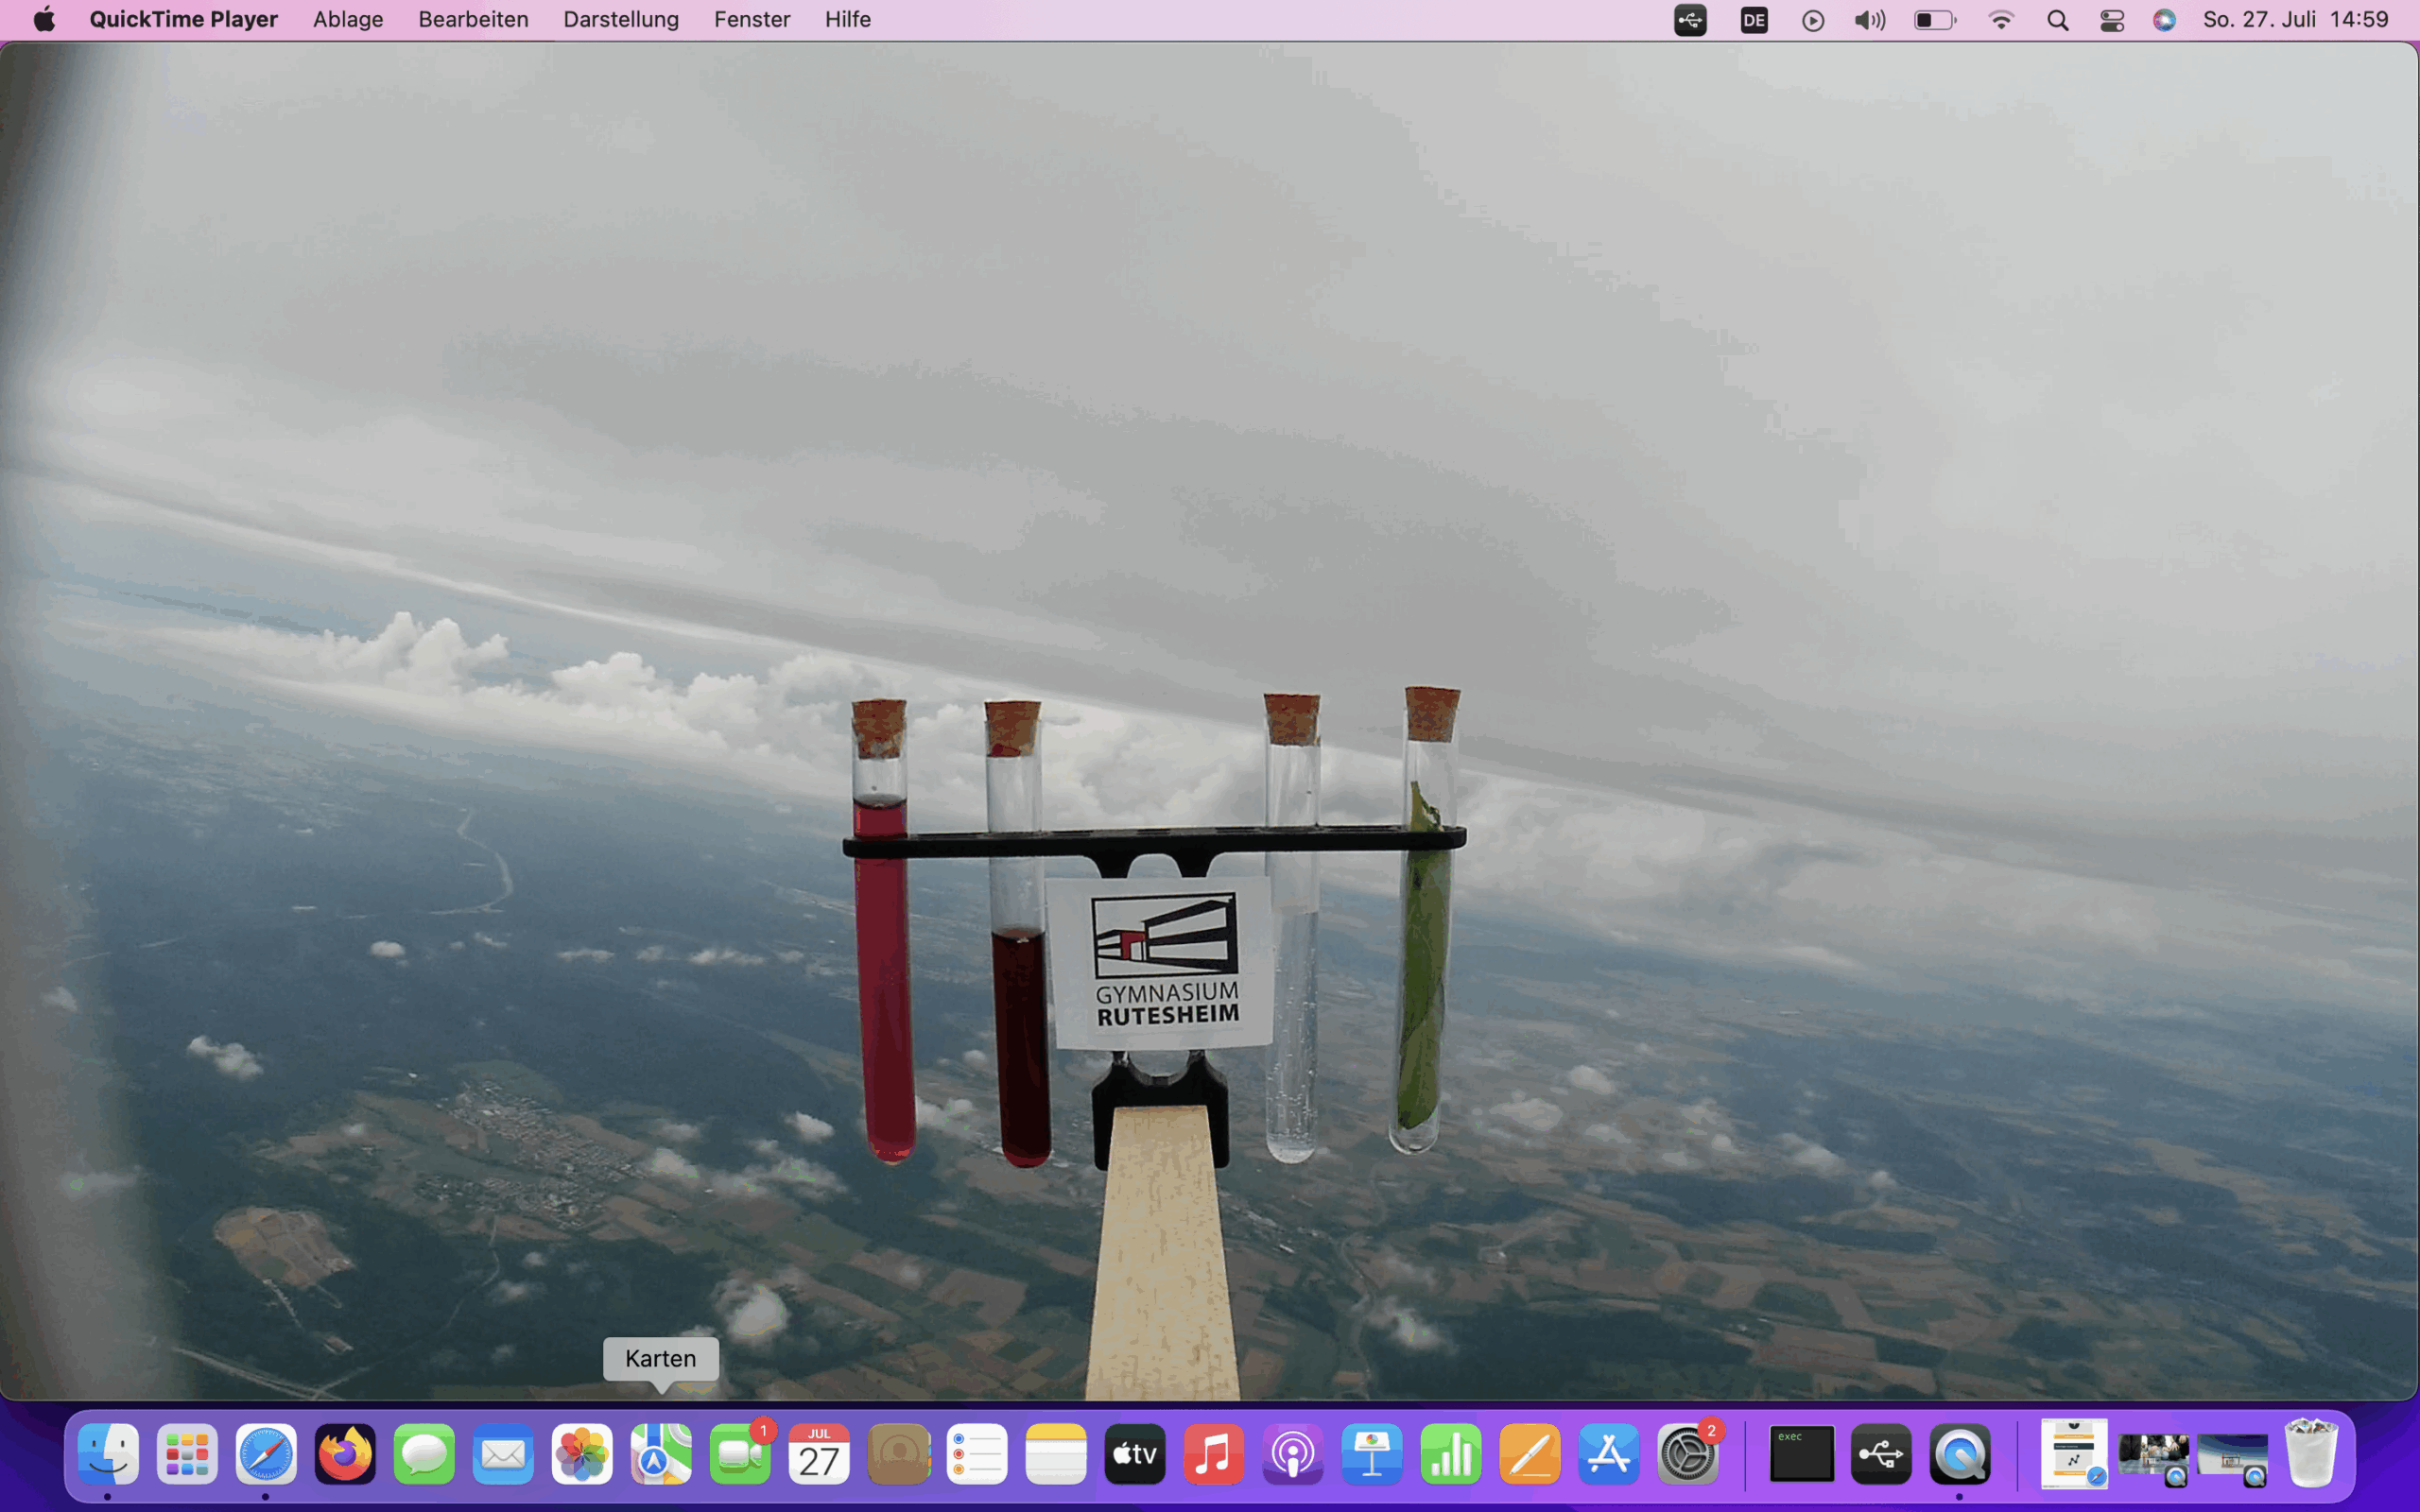The width and height of the screenshot is (2420, 1512).
Task: Launch Karten (Maps) from the dock
Action: (x=660, y=1453)
